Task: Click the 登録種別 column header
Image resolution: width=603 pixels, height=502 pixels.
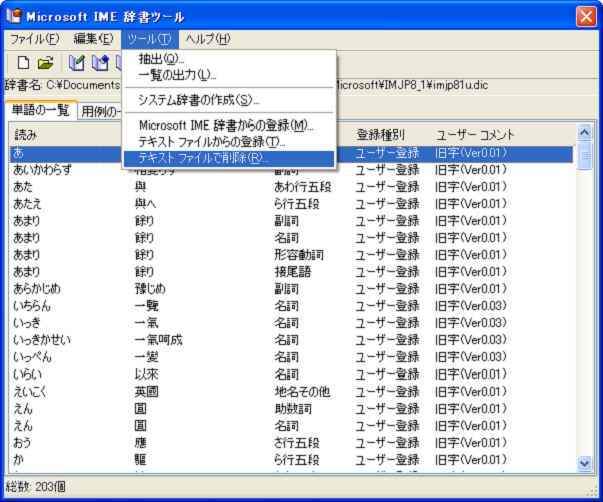Action: pyautogui.click(x=380, y=134)
